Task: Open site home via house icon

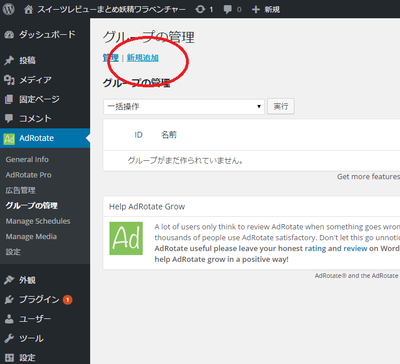Action: (29, 9)
